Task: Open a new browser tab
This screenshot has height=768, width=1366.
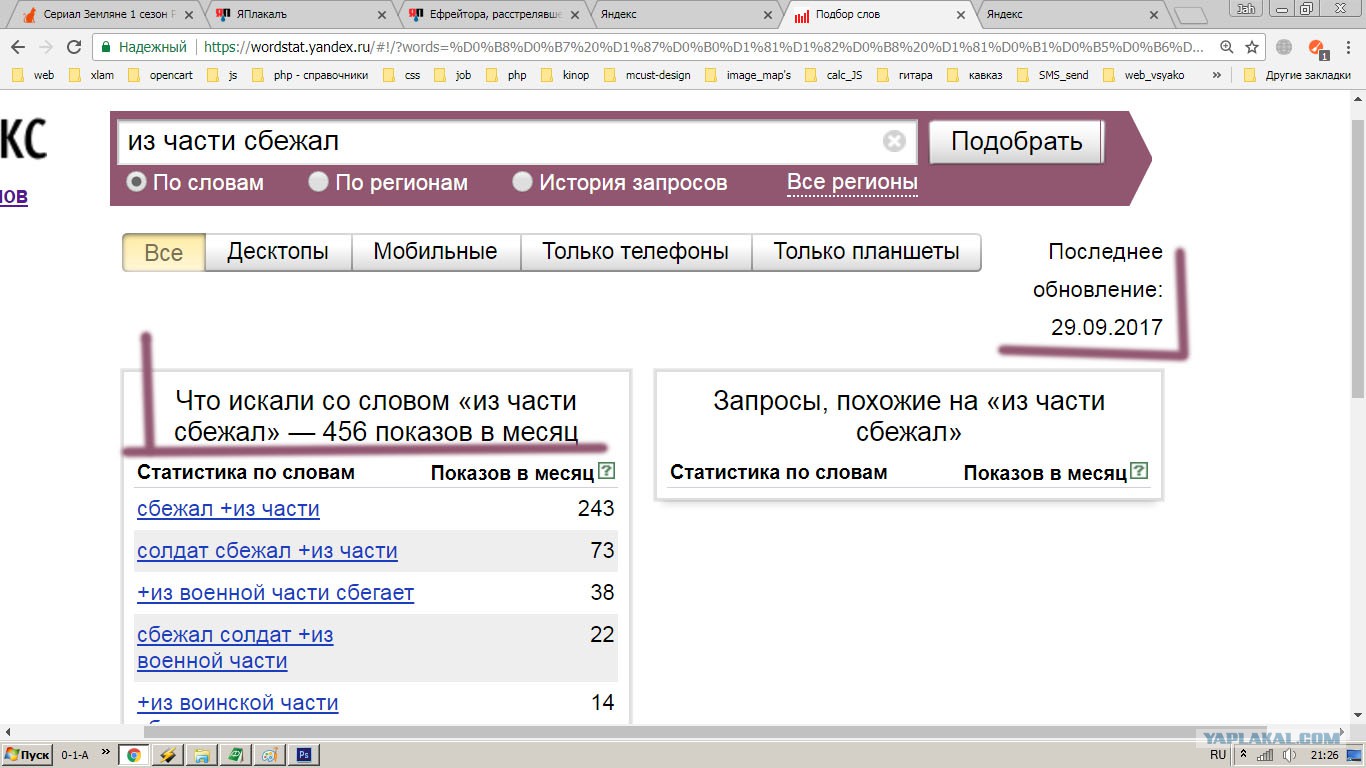Action: [x=1189, y=16]
